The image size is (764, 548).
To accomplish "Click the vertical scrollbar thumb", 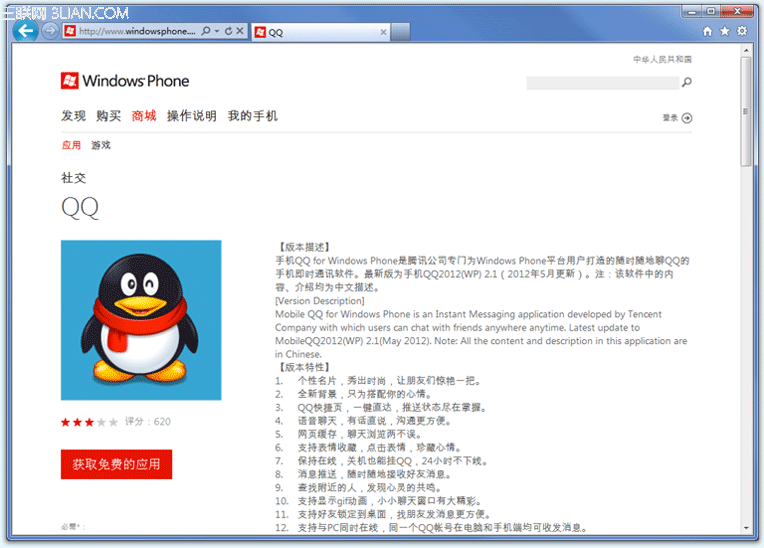I will tap(746, 112).
